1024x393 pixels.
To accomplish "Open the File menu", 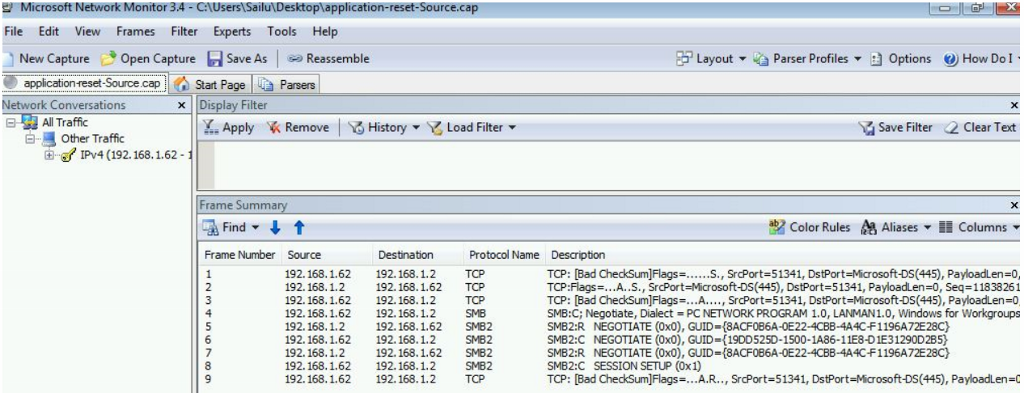I will (14, 31).
